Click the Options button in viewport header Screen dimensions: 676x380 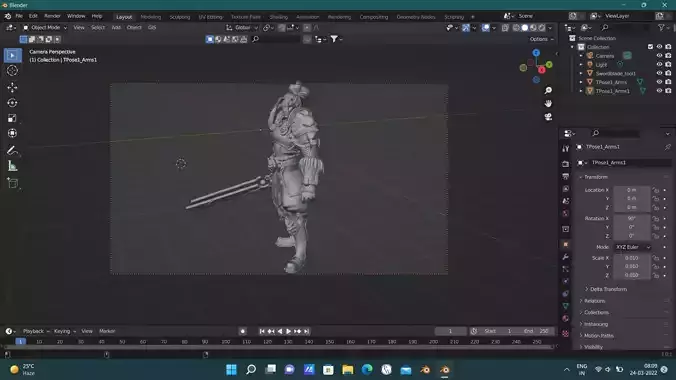pyautogui.click(x=541, y=39)
